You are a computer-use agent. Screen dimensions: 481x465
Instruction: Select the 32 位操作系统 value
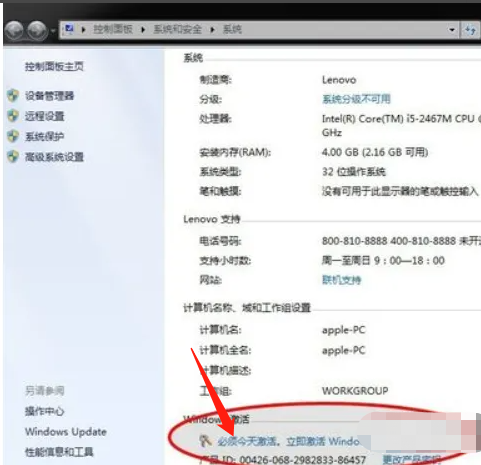(x=354, y=172)
